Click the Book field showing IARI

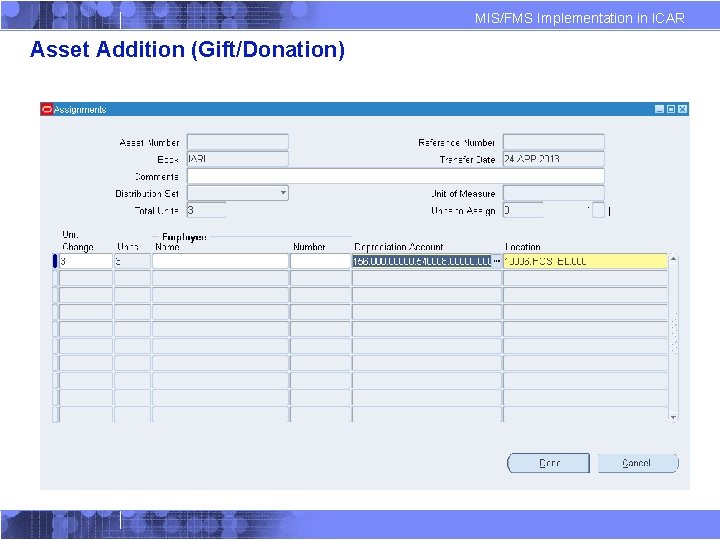point(238,159)
